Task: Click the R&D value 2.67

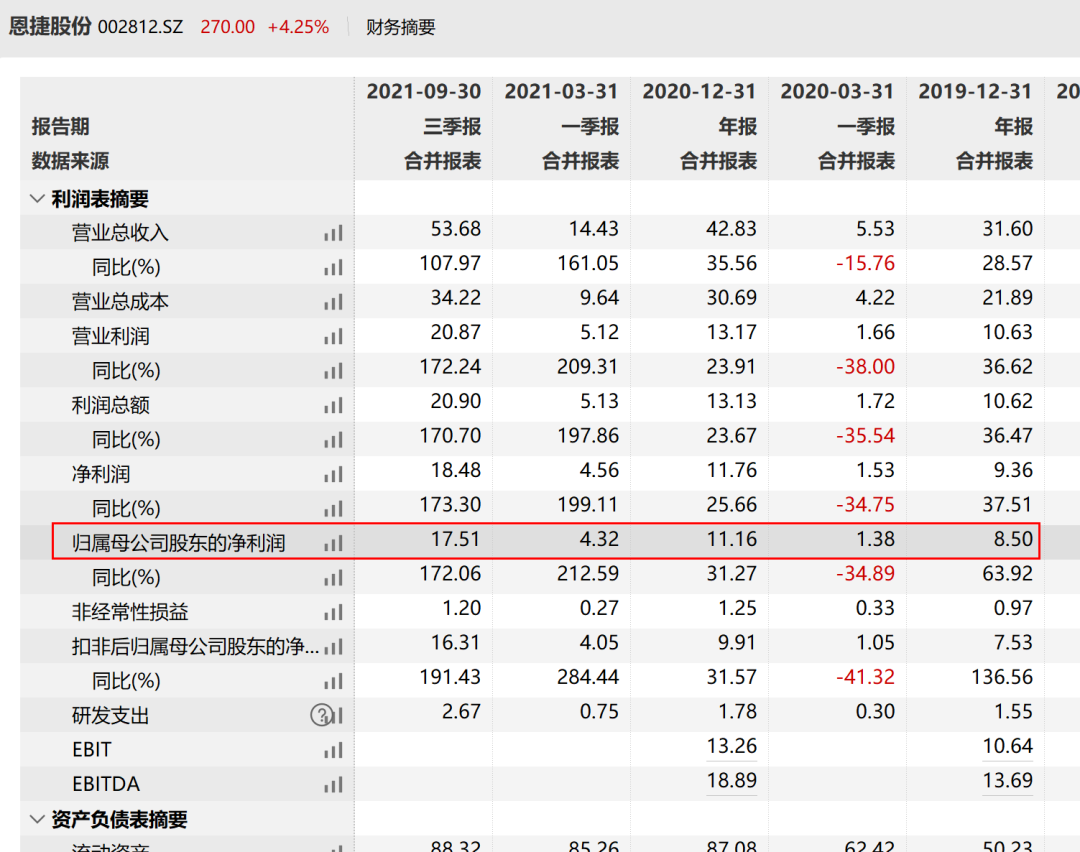Action: point(461,711)
